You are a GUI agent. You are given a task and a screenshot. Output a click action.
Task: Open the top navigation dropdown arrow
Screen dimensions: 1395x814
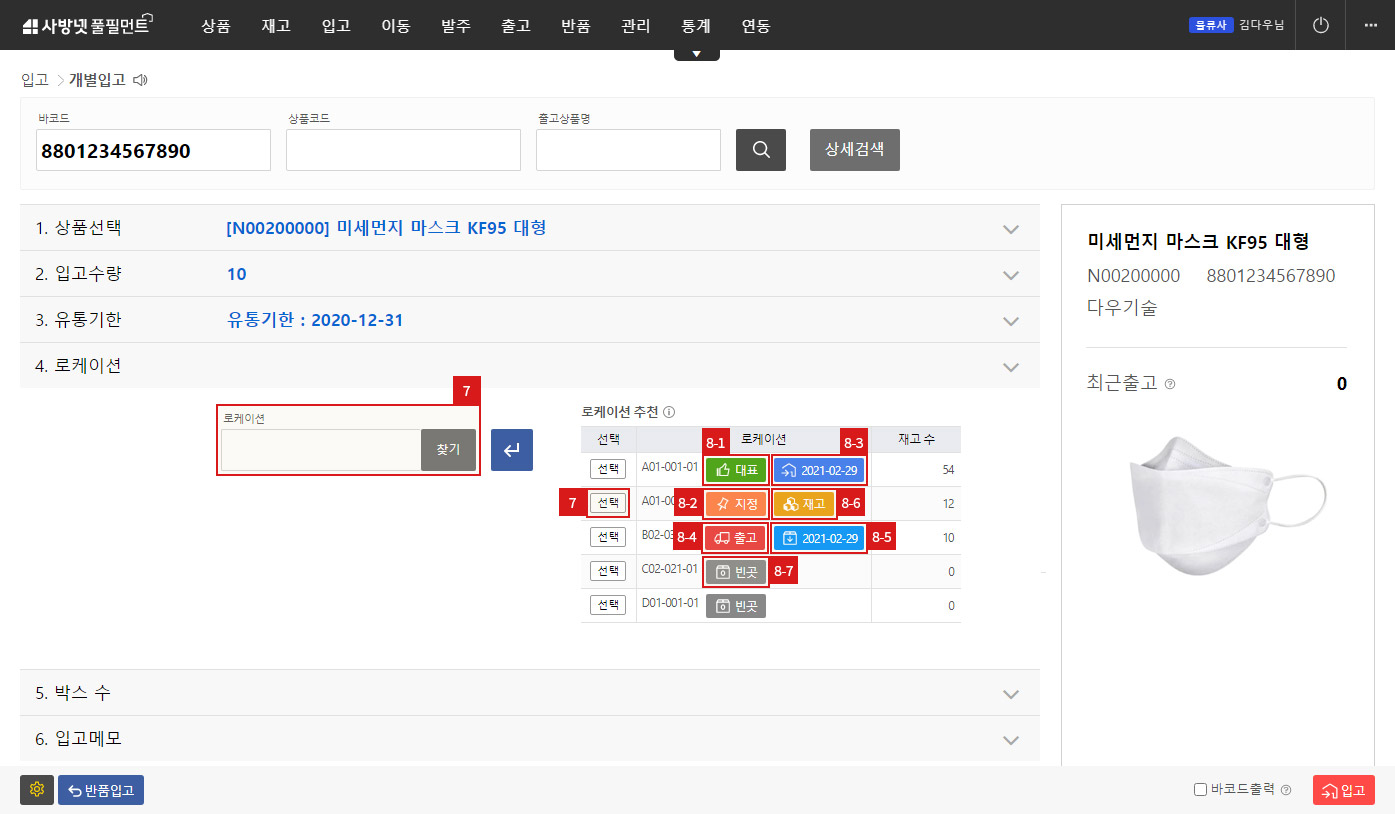[697, 54]
